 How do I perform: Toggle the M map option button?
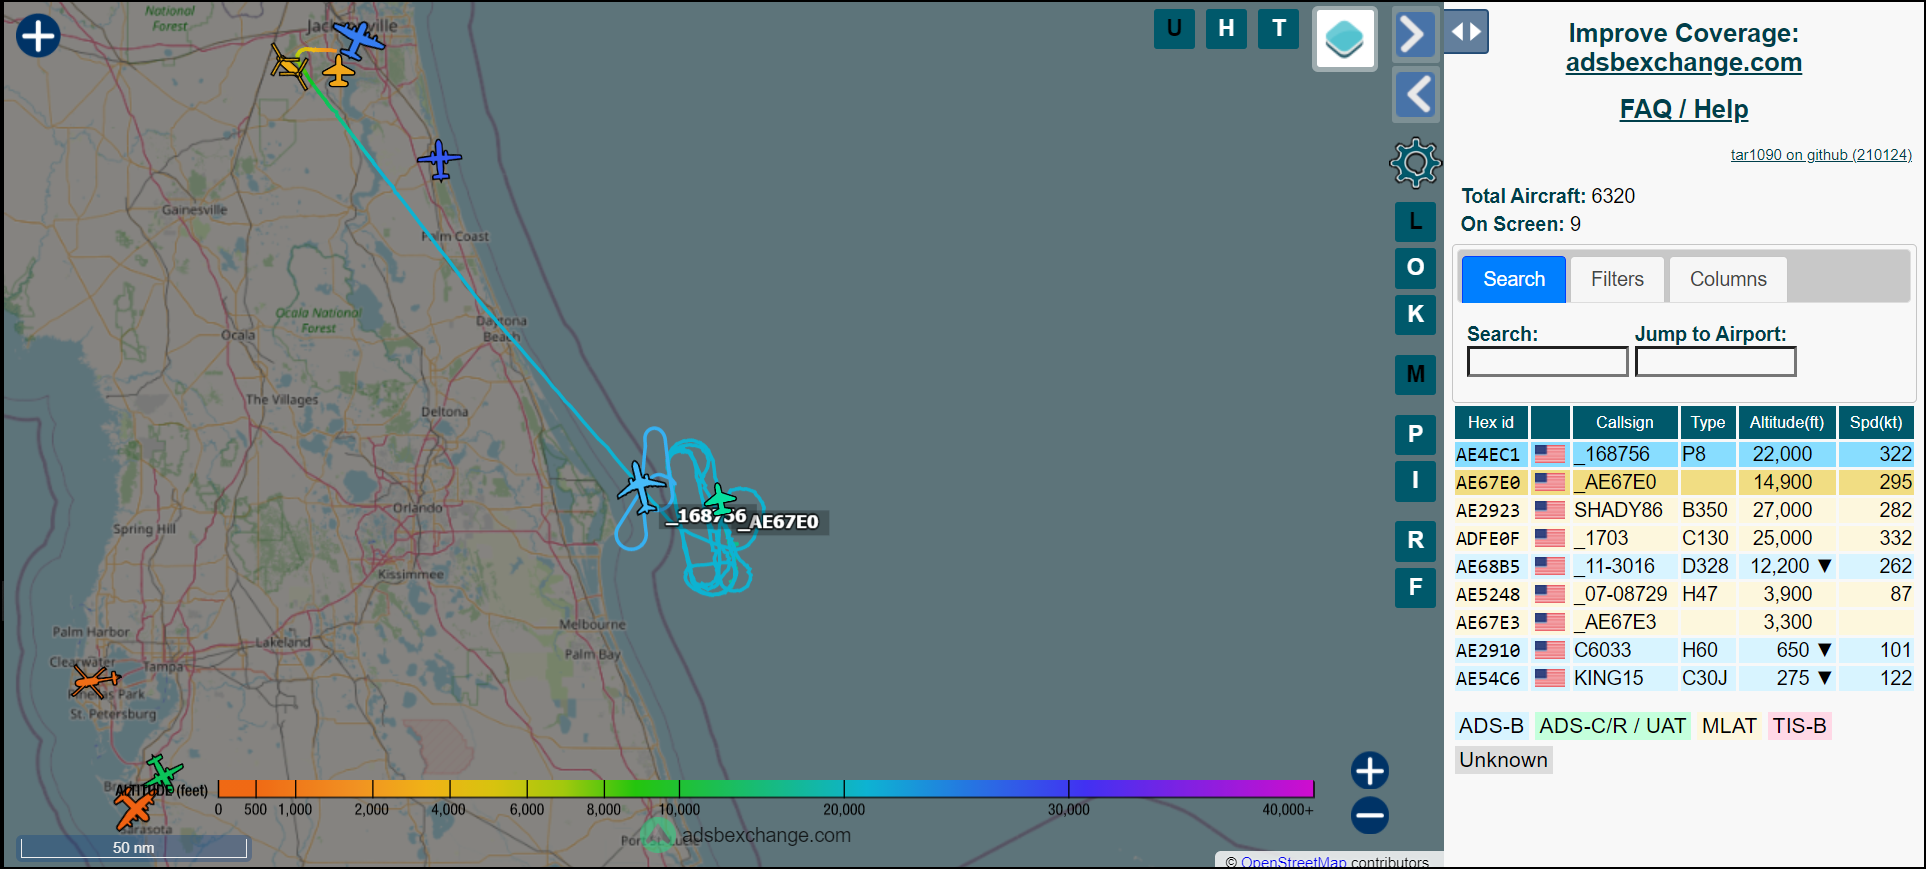click(x=1415, y=374)
